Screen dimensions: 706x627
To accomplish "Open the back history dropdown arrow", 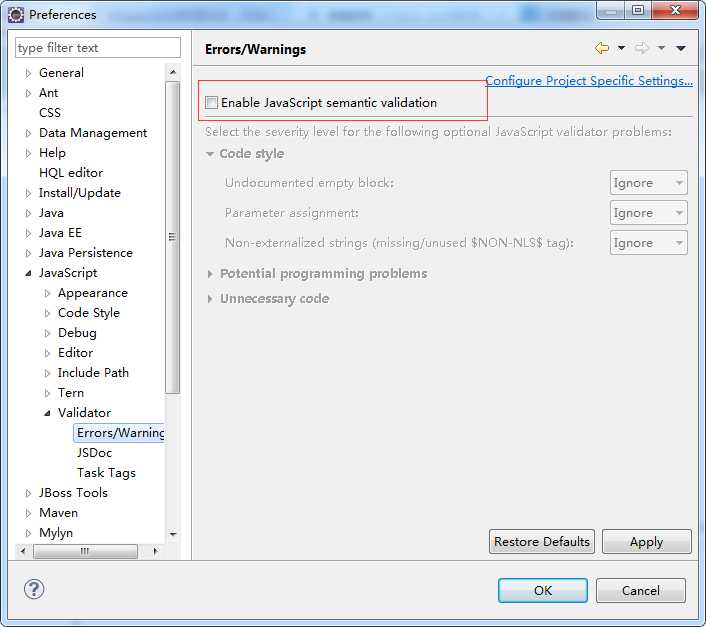I will tap(621, 48).
